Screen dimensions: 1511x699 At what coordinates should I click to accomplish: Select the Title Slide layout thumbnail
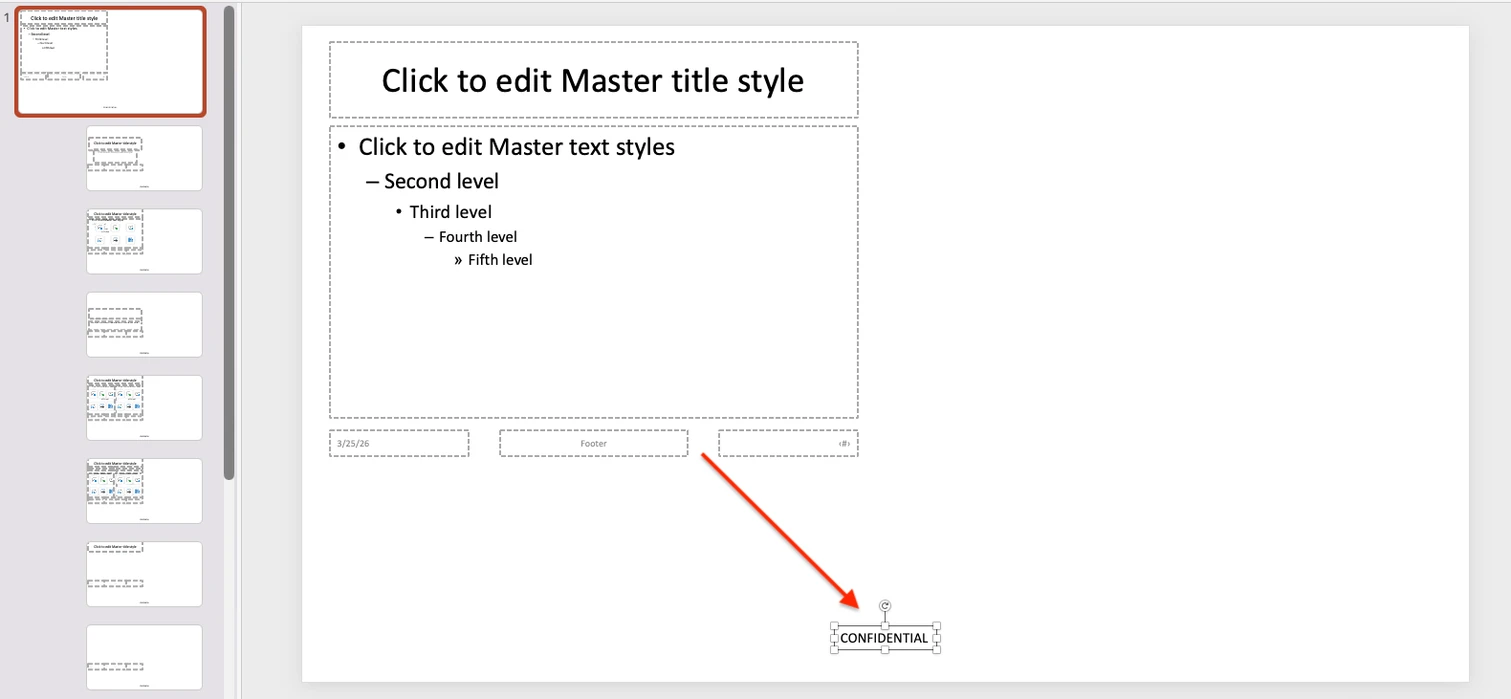click(143, 157)
